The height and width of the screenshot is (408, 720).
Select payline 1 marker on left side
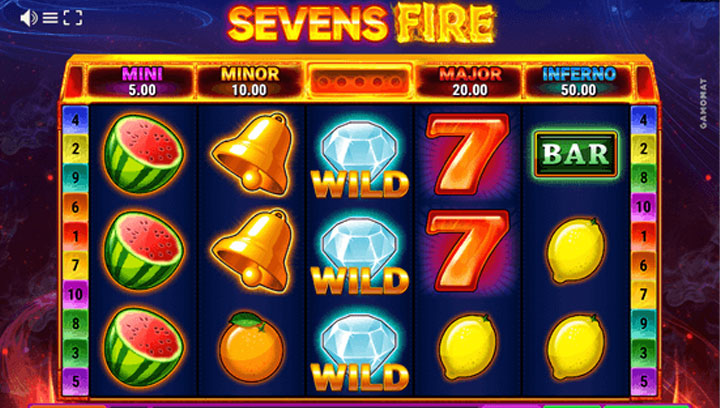[75, 236]
